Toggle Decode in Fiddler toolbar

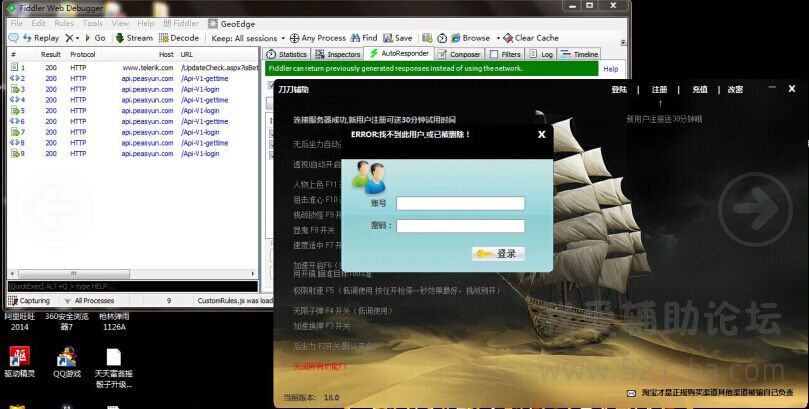[179, 38]
